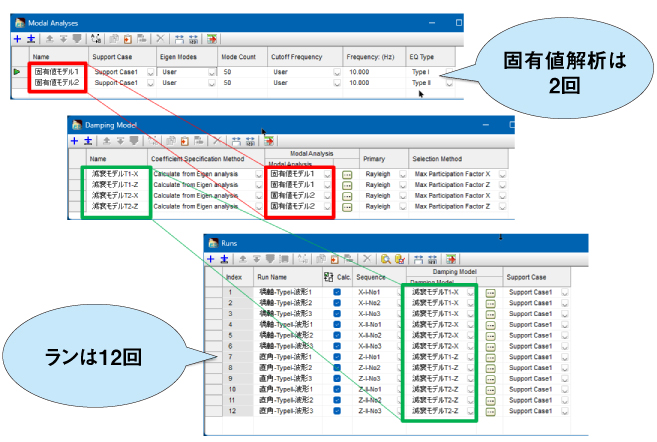Toggle Calc. checkbox for run index 7

pos(337,357)
